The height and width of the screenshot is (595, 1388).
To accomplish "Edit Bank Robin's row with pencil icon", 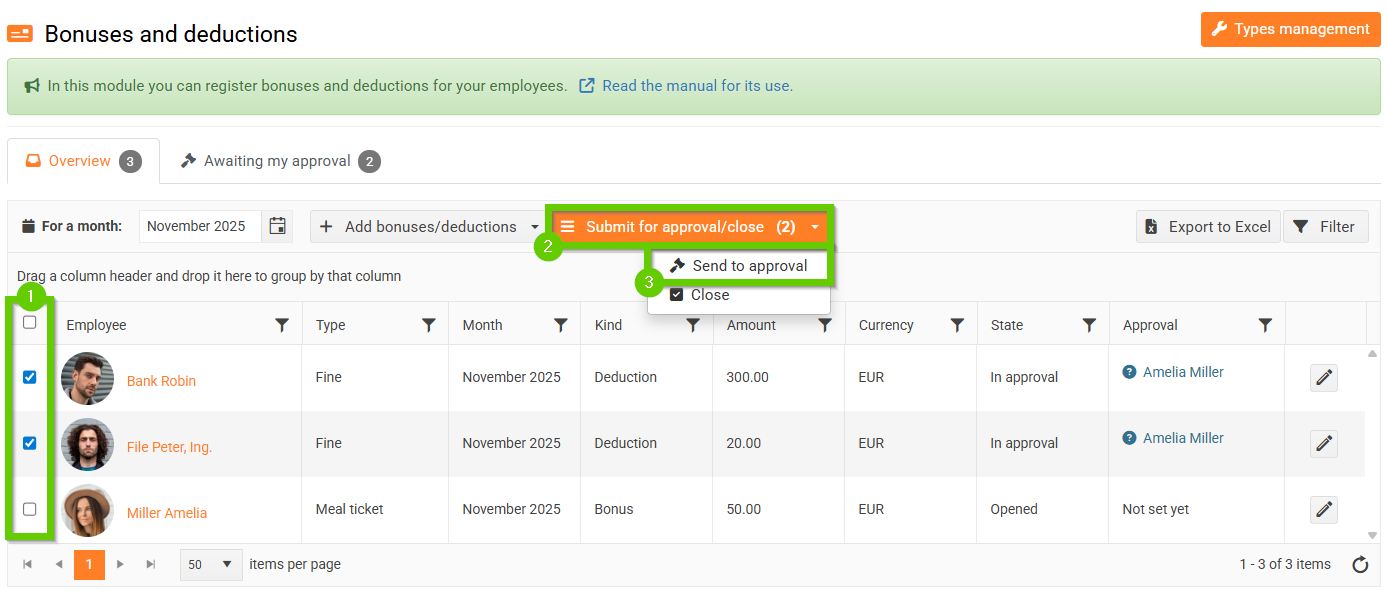I will pyautogui.click(x=1324, y=378).
